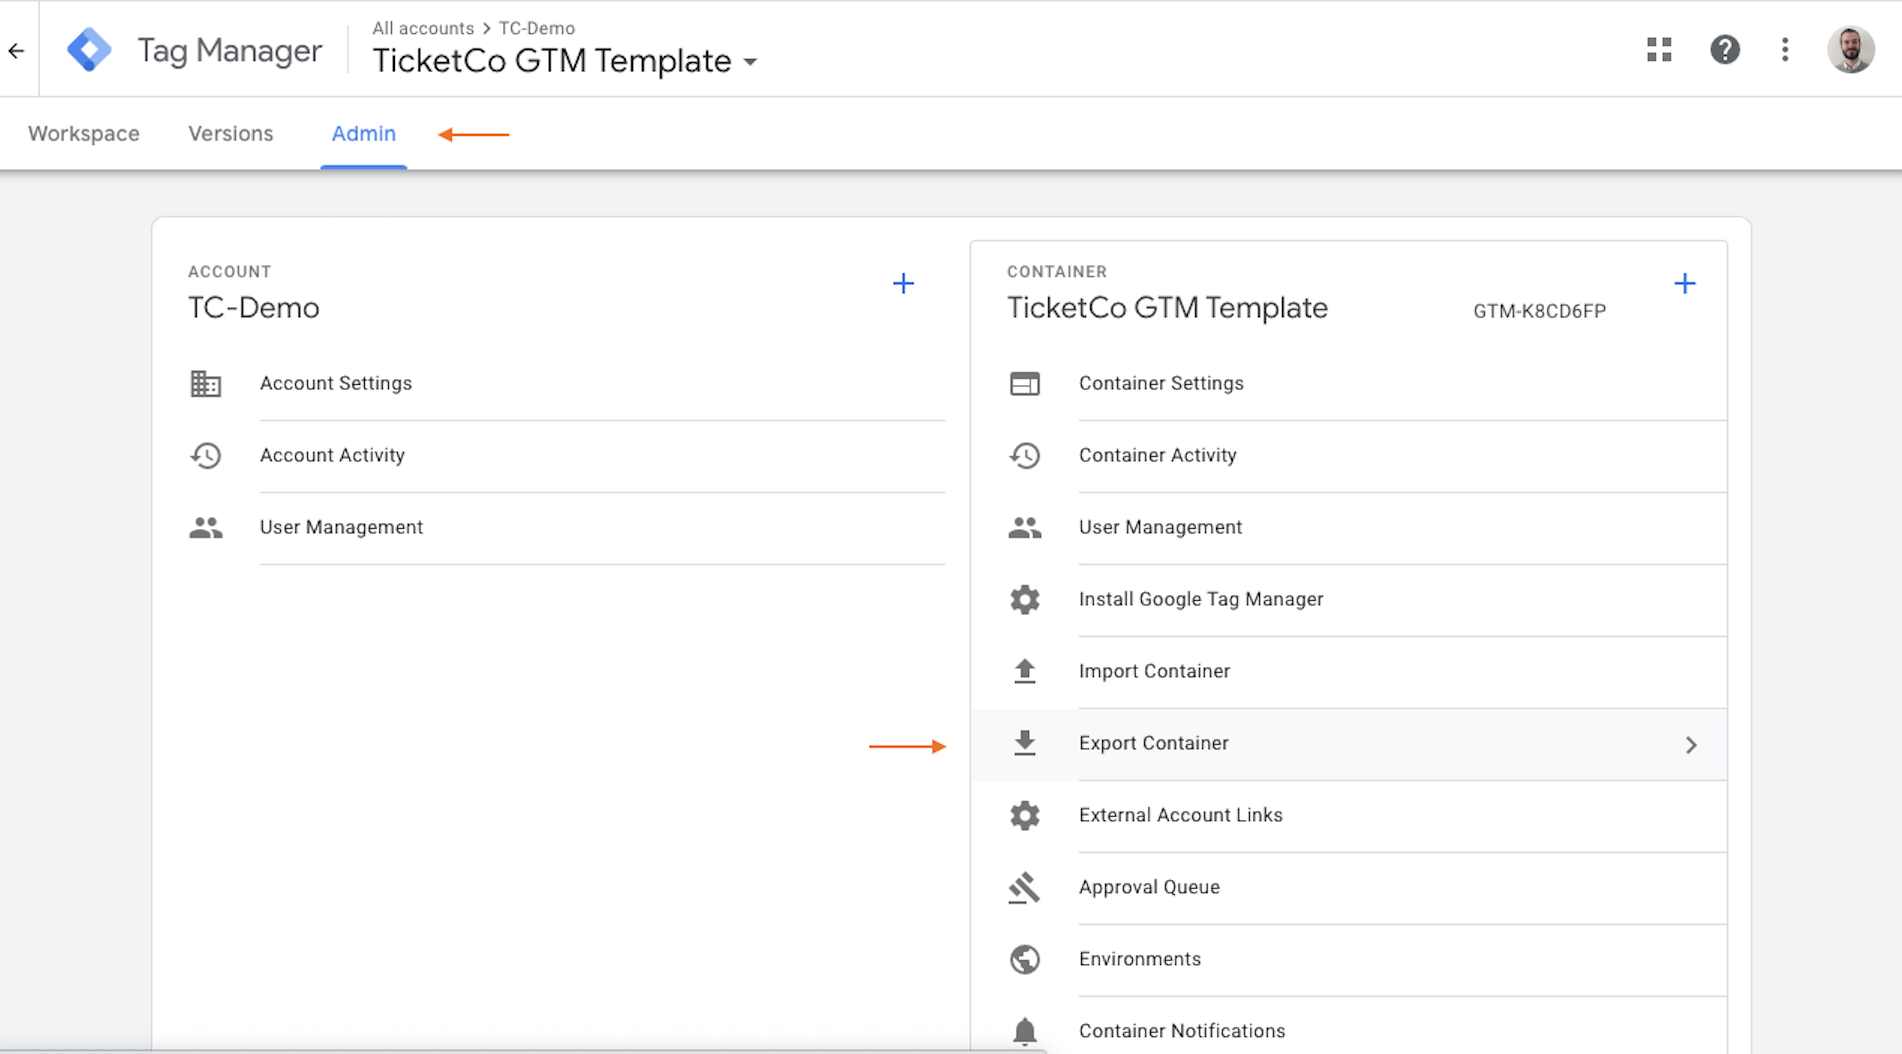Image resolution: width=1902 pixels, height=1054 pixels.
Task: Click the back arrow next to Tag Manager
Action: [16, 50]
